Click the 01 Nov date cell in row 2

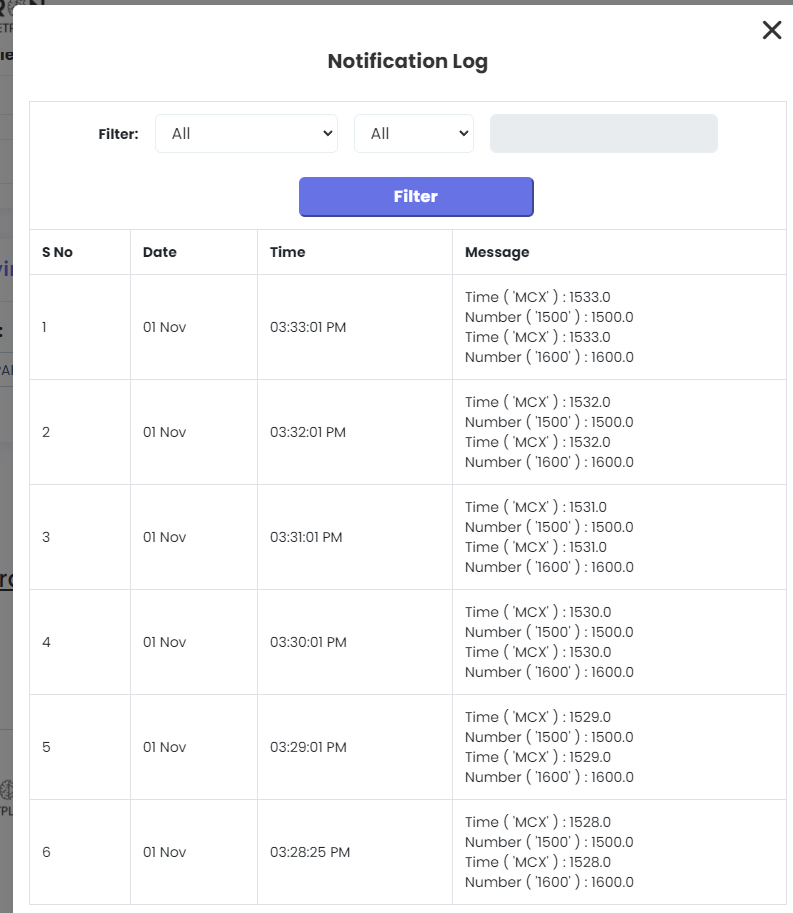164,432
